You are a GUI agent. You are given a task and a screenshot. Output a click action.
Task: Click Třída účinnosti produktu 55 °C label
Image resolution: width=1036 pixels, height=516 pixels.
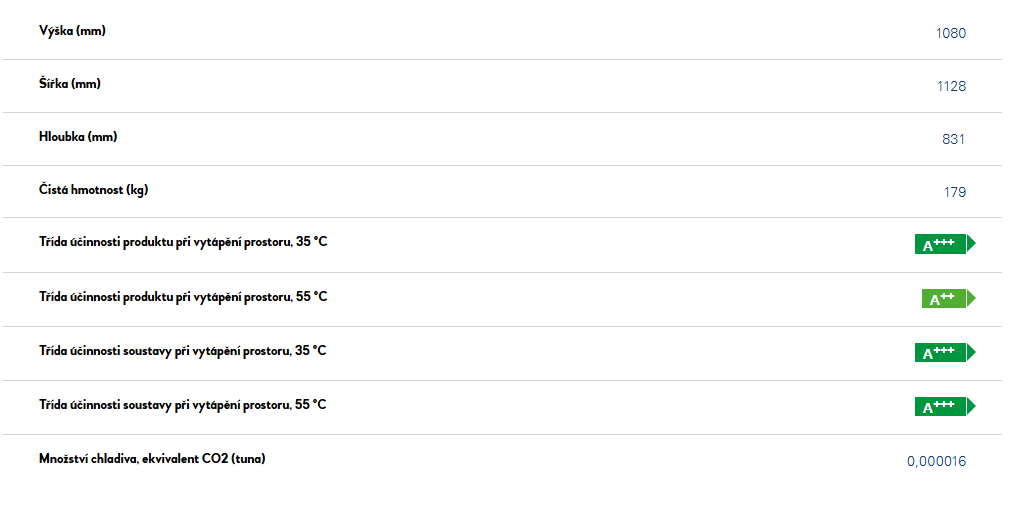183,297
